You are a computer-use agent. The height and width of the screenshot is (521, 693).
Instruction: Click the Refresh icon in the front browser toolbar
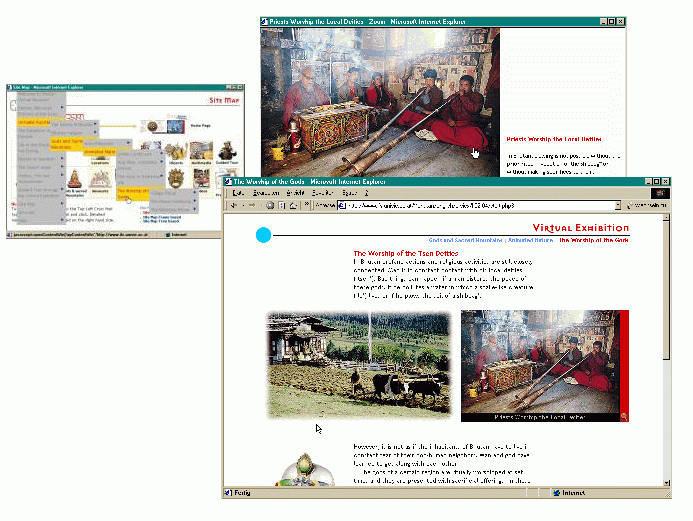tap(282, 205)
